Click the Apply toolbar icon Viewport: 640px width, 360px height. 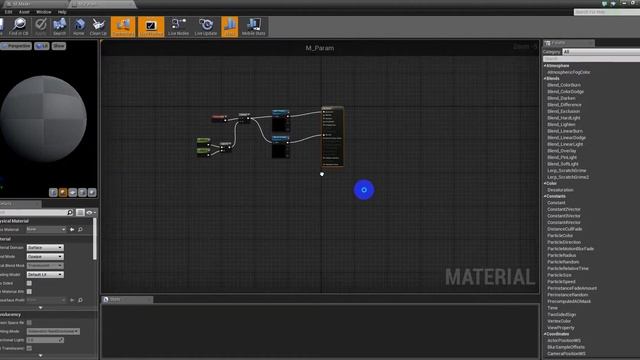(40, 27)
